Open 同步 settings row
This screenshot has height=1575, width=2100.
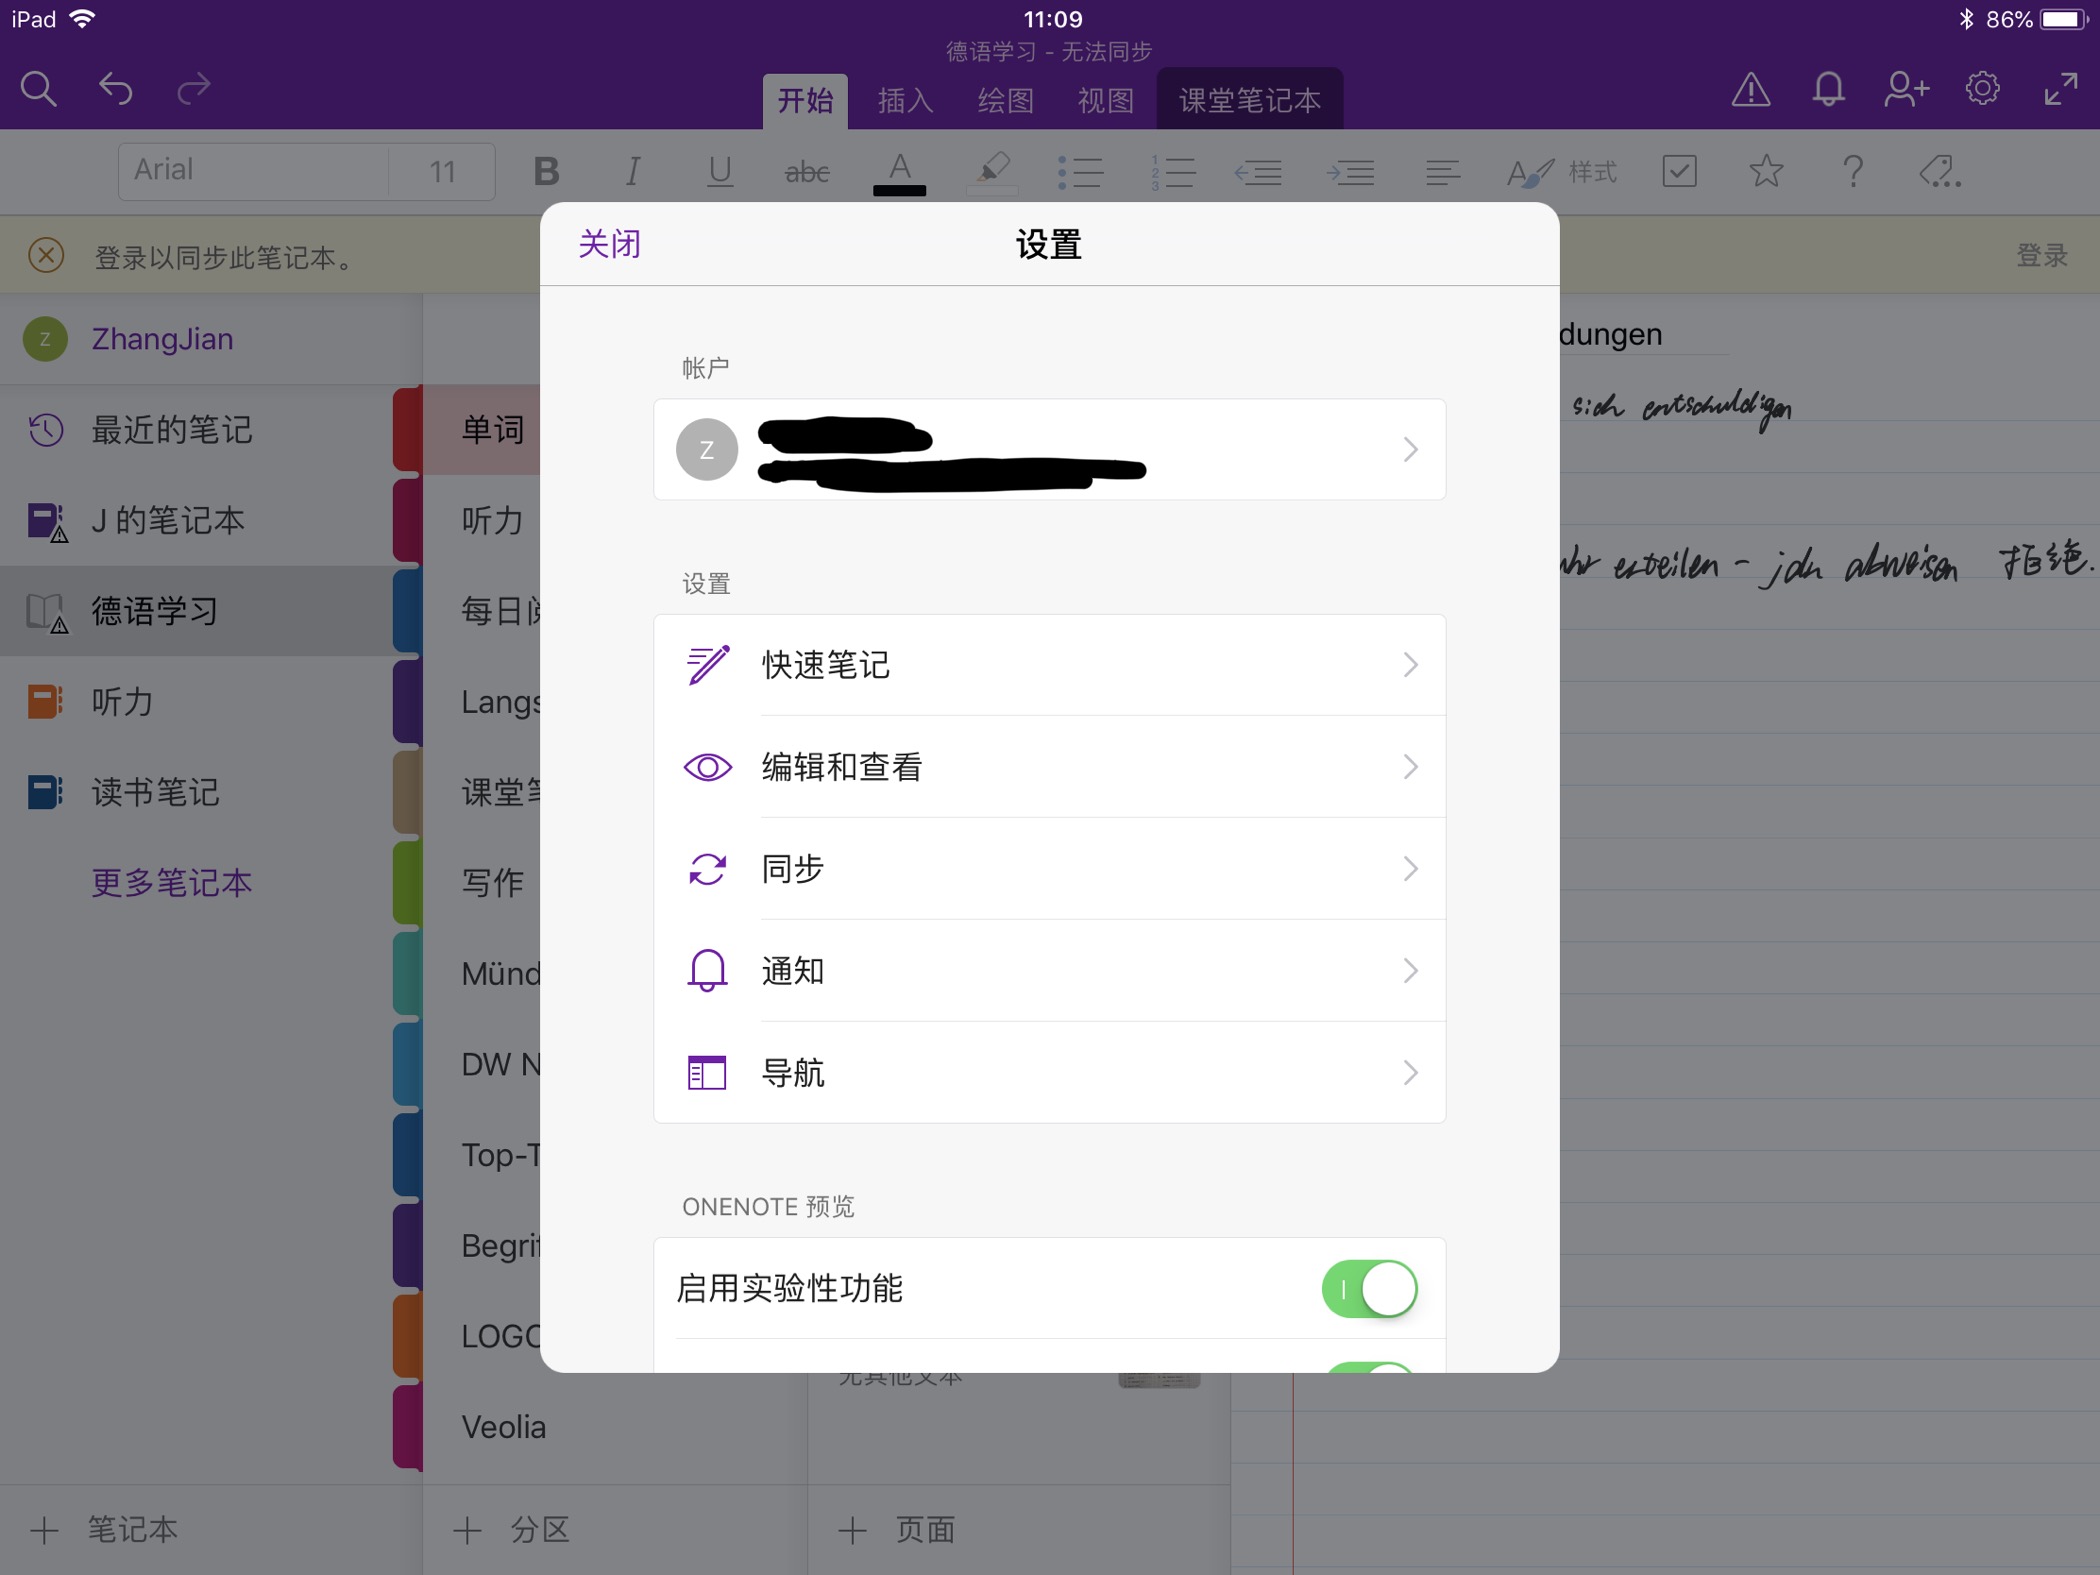(x=1050, y=869)
